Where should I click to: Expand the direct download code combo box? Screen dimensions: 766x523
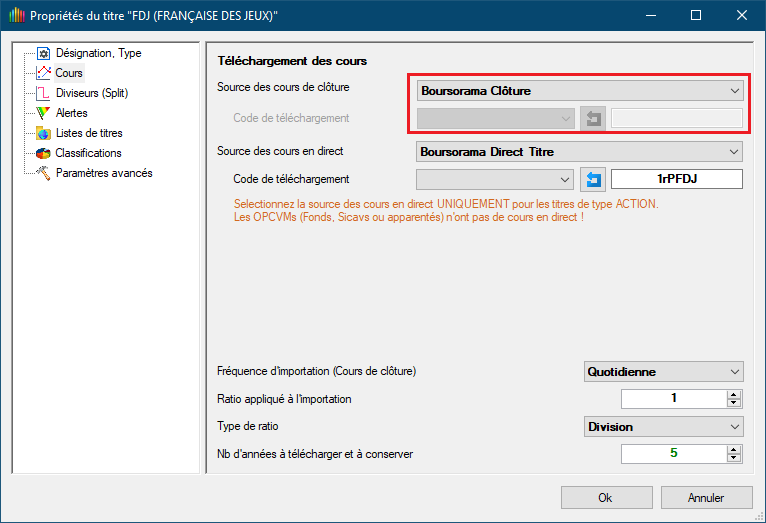(494, 179)
